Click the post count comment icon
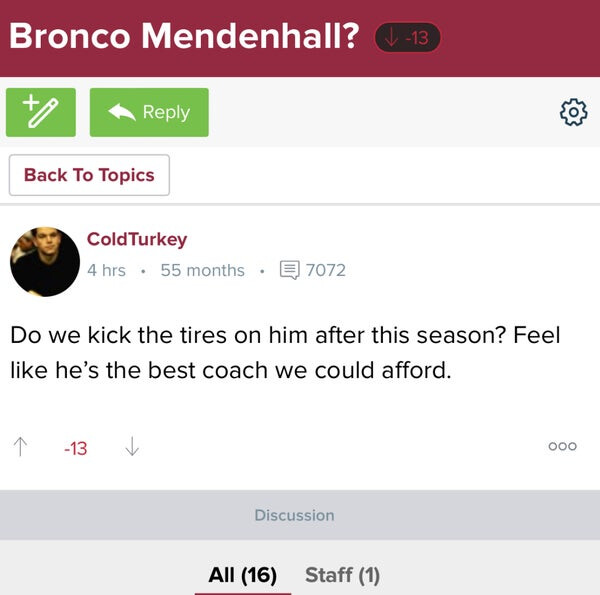The image size is (600, 595). tap(290, 270)
